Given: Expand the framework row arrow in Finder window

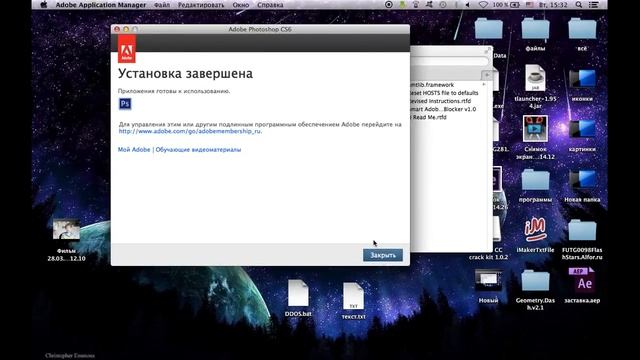Looking at the screenshot, I should (484, 84).
